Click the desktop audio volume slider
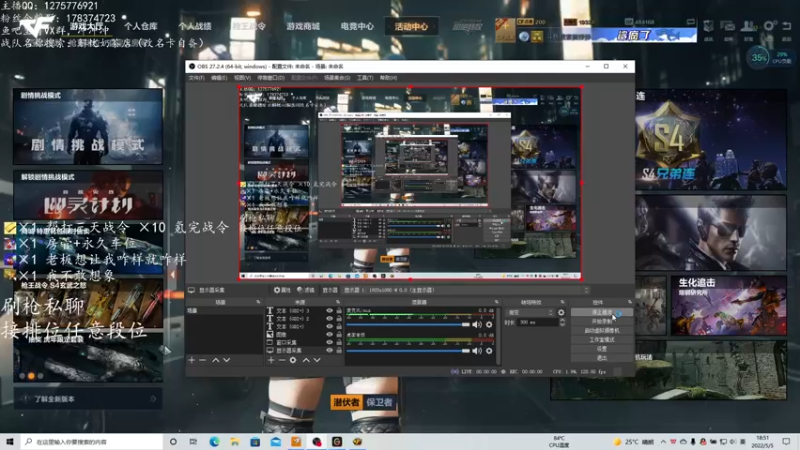This screenshot has height=450, width=800. click(408, 351)
